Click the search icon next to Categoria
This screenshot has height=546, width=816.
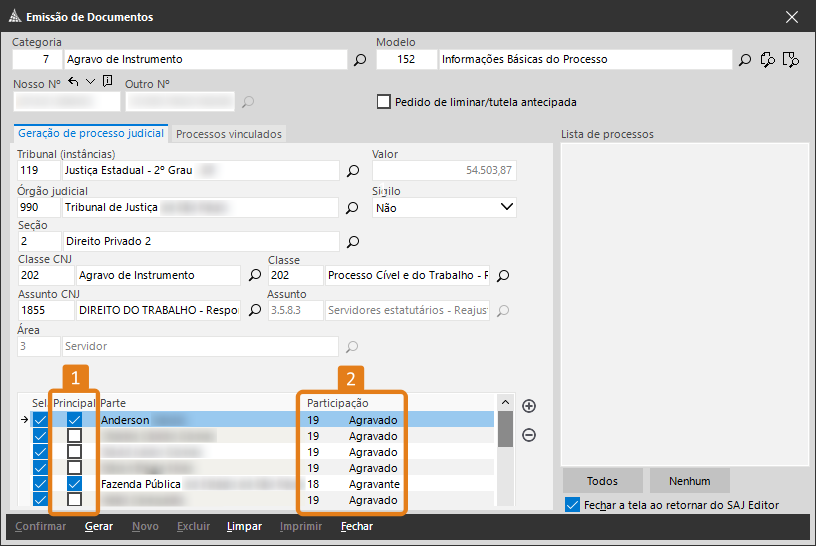360,60
